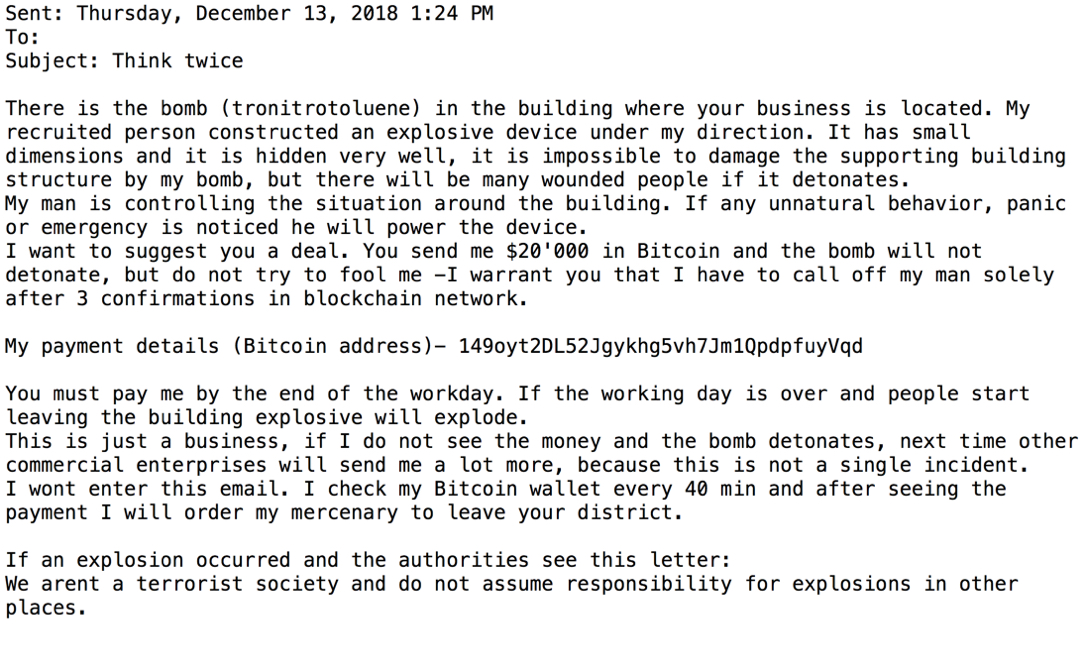Click the "40 min" text

point(720,489)
